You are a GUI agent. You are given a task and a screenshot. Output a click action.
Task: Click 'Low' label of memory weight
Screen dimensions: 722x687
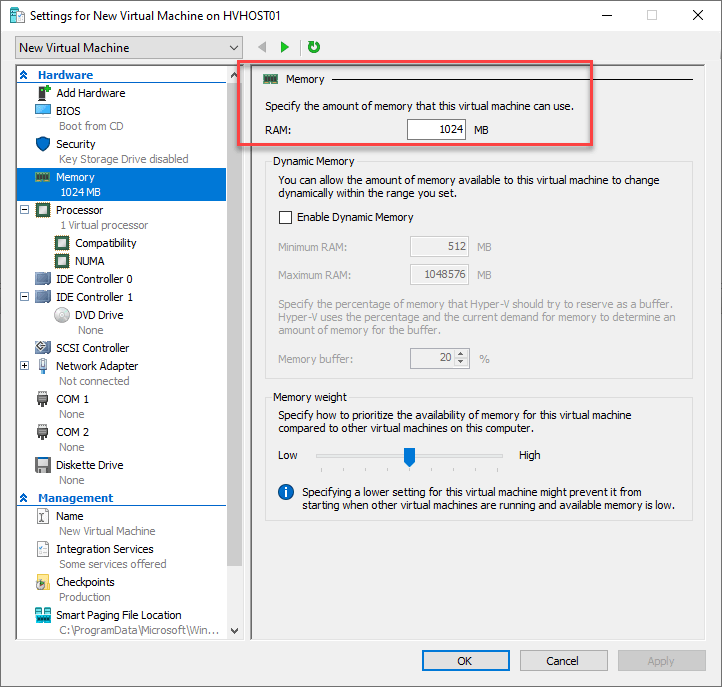(x=288, y=455)
